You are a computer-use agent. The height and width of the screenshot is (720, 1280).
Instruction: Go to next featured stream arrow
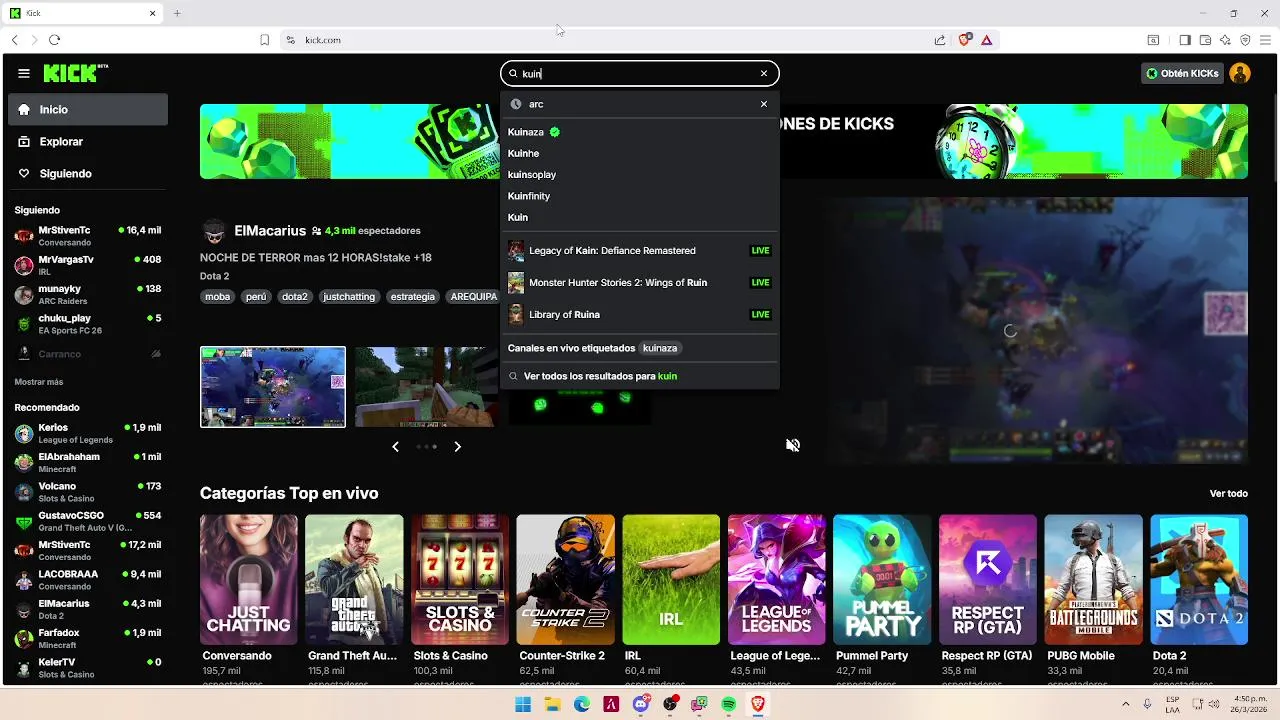(458, 447)
